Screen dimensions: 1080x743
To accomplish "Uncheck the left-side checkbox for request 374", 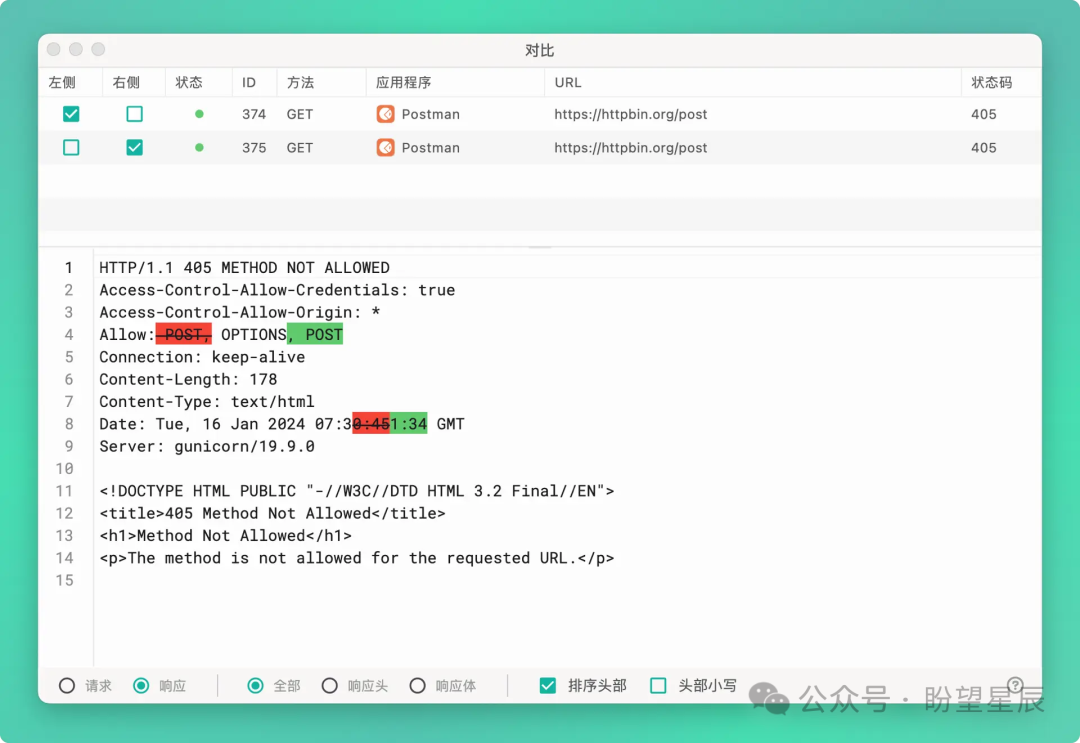I will [x=71, y=114].
